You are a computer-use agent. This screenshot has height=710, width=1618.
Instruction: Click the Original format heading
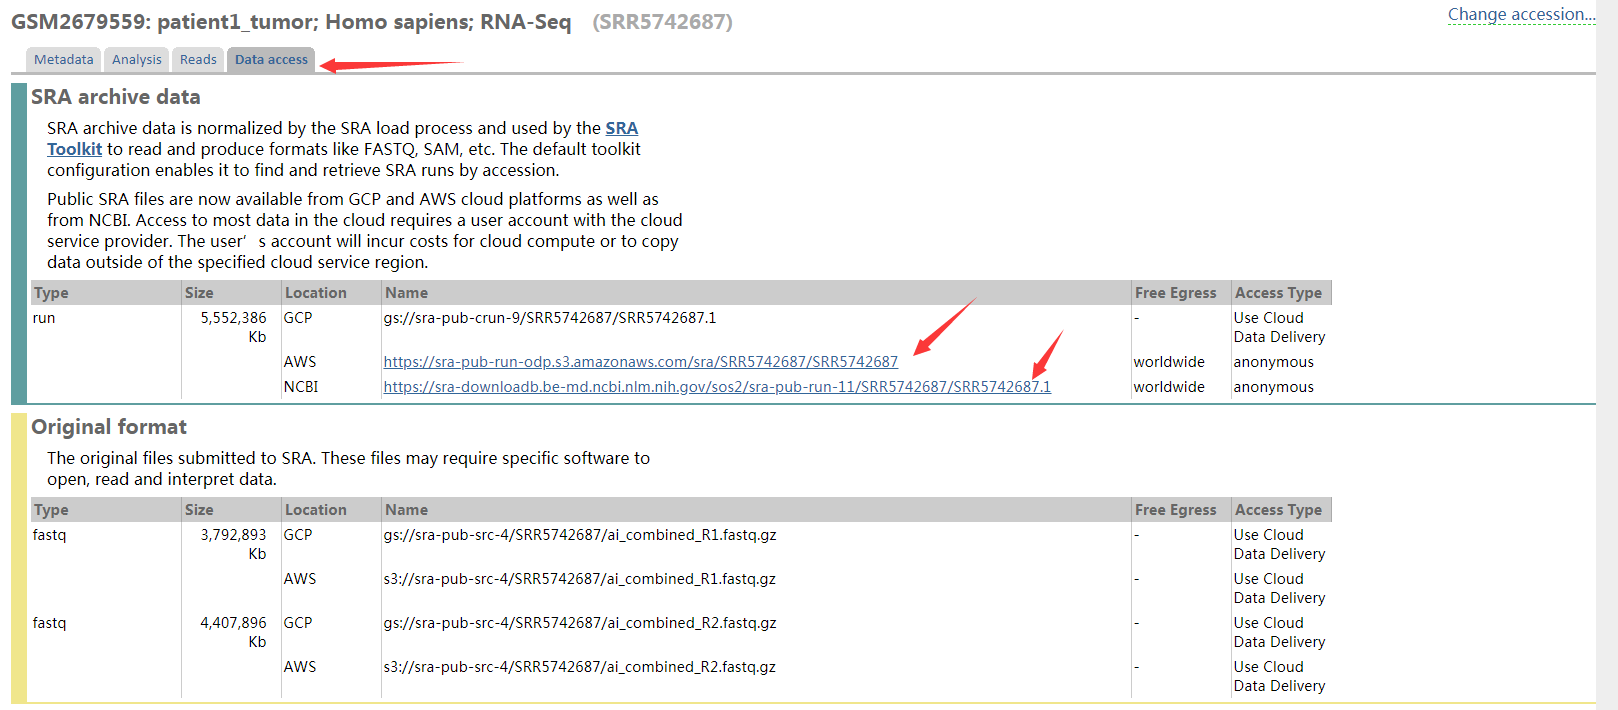point(109,427)
